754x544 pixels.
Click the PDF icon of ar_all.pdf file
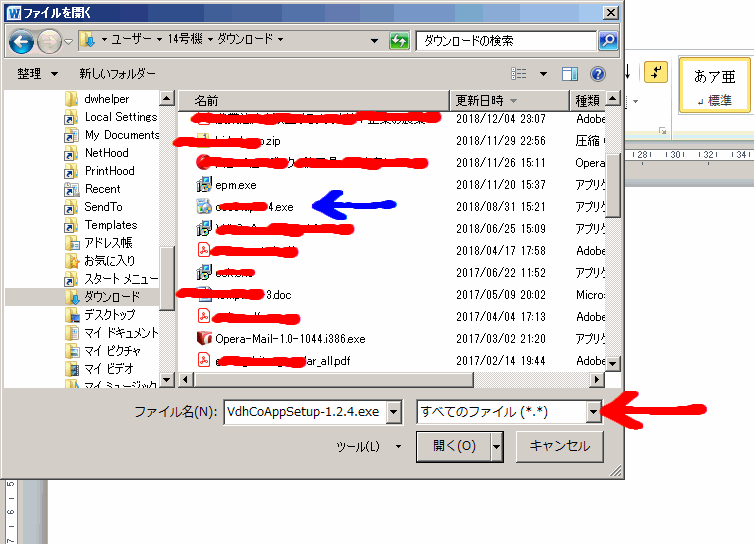pyautogui.click(x=204, y=360)
